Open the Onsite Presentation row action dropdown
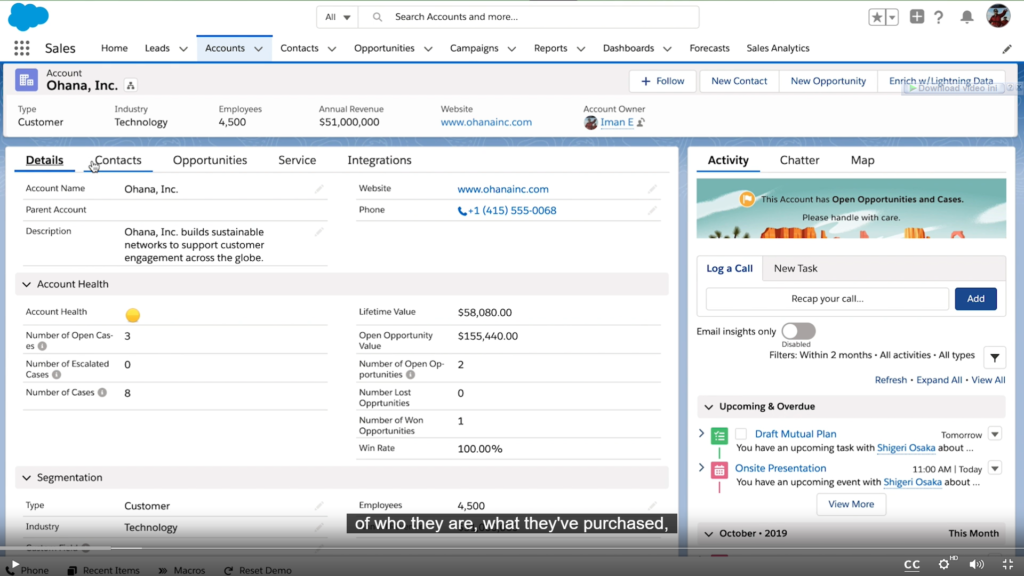Screen dimensions: 1024x576 994,467
